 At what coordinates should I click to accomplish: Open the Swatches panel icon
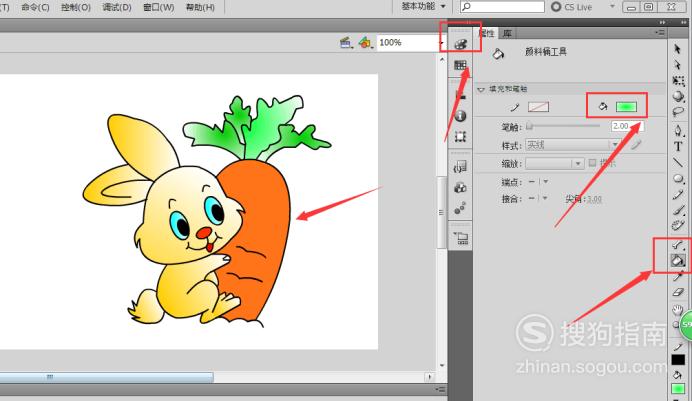click(x=460, y=65)
